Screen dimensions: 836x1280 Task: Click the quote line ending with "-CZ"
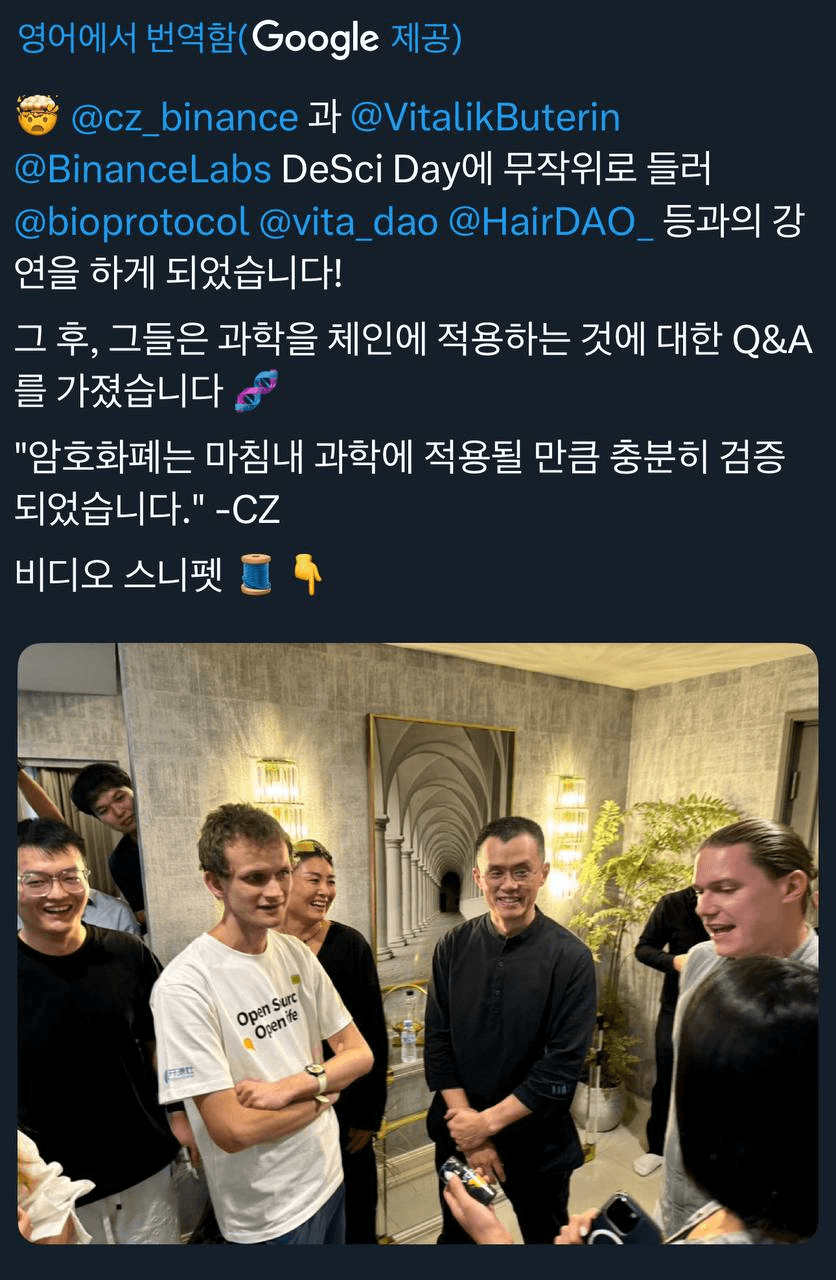[400, 483]
